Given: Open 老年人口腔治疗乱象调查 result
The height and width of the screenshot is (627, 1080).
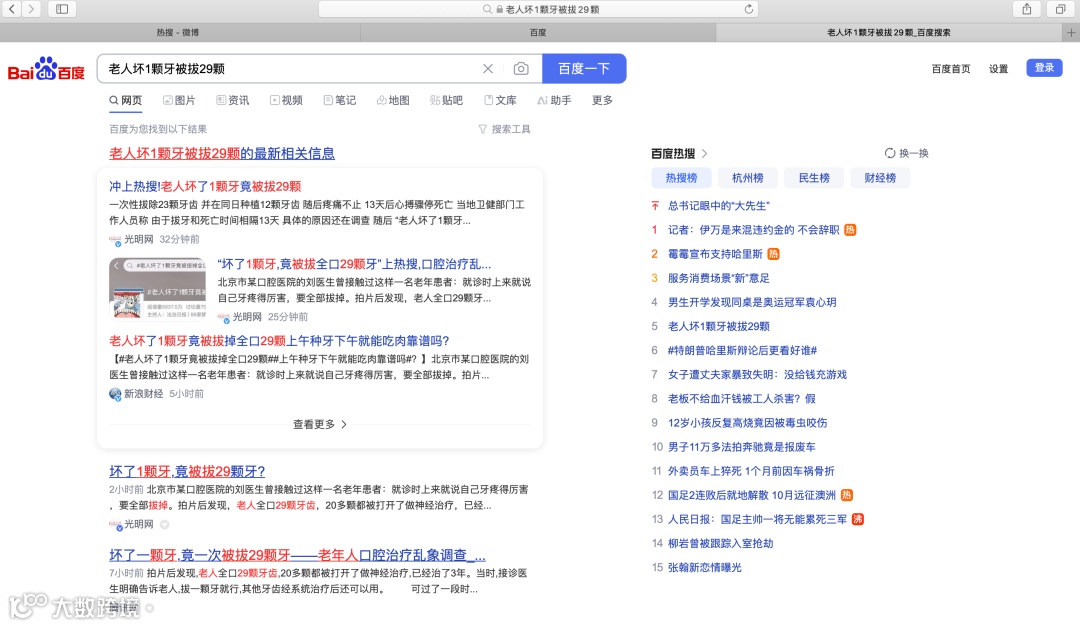Looking at the screenshot, I should [298, 555].
